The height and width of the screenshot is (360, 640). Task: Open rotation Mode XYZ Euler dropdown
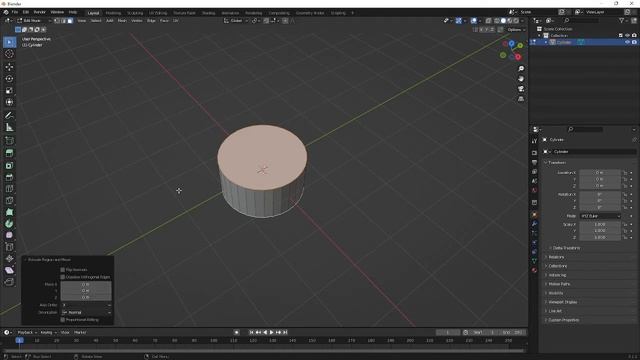pos(600,216)
